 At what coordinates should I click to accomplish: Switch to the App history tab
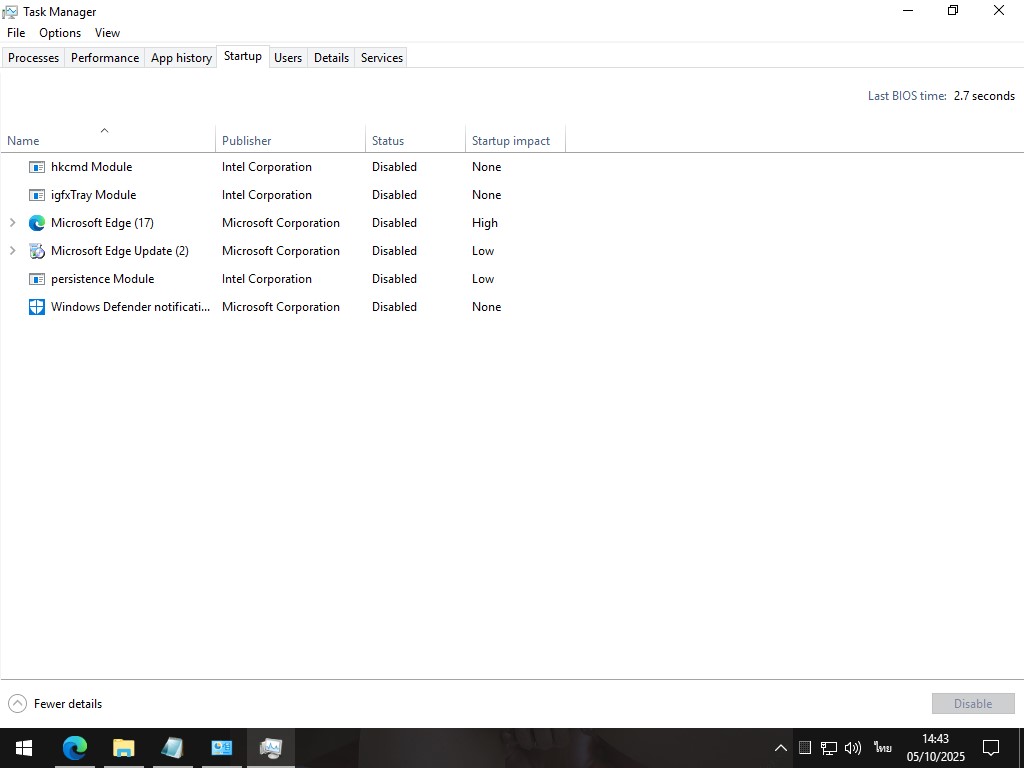pos(181,57)
